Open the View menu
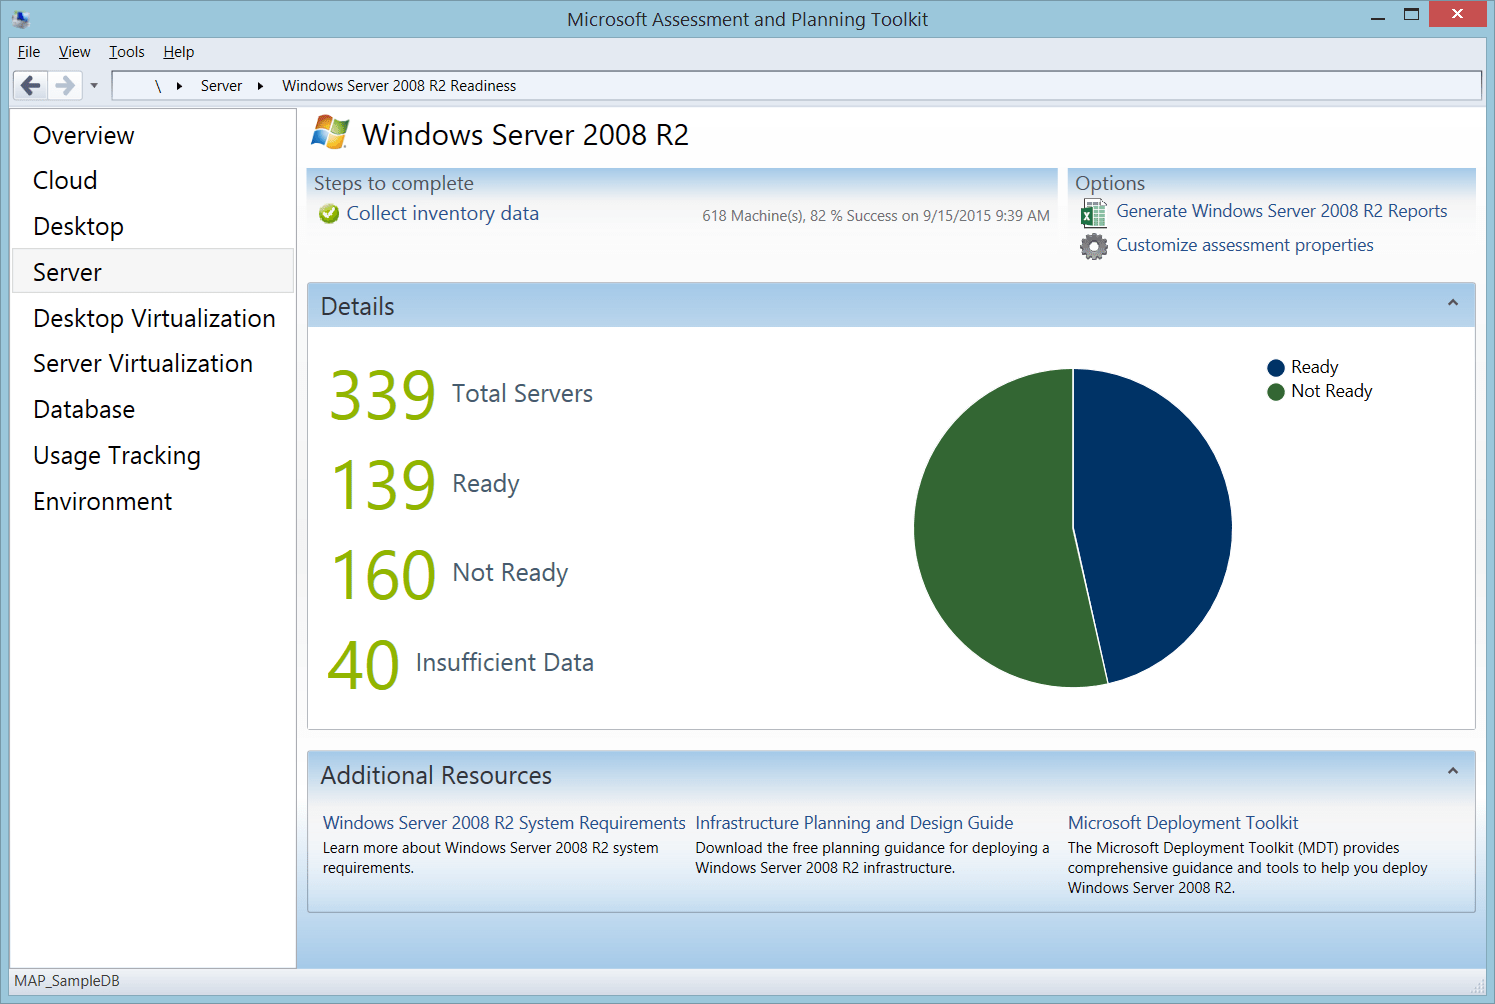Image resolution: width=1495 pixels, height=1004 pixels. 74,52
